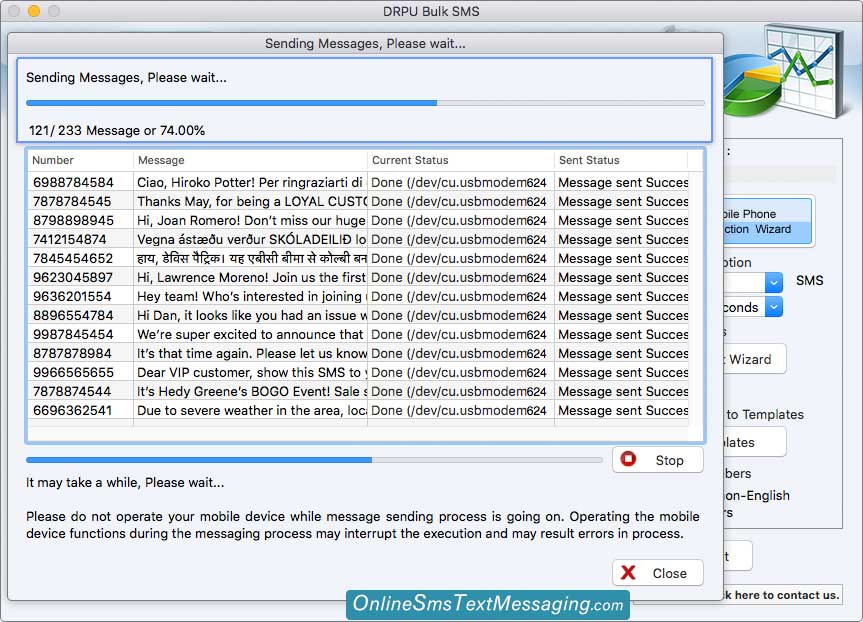The image size is (863, 622).
Task: Select the row with number 7878874544
Action: 358,391
